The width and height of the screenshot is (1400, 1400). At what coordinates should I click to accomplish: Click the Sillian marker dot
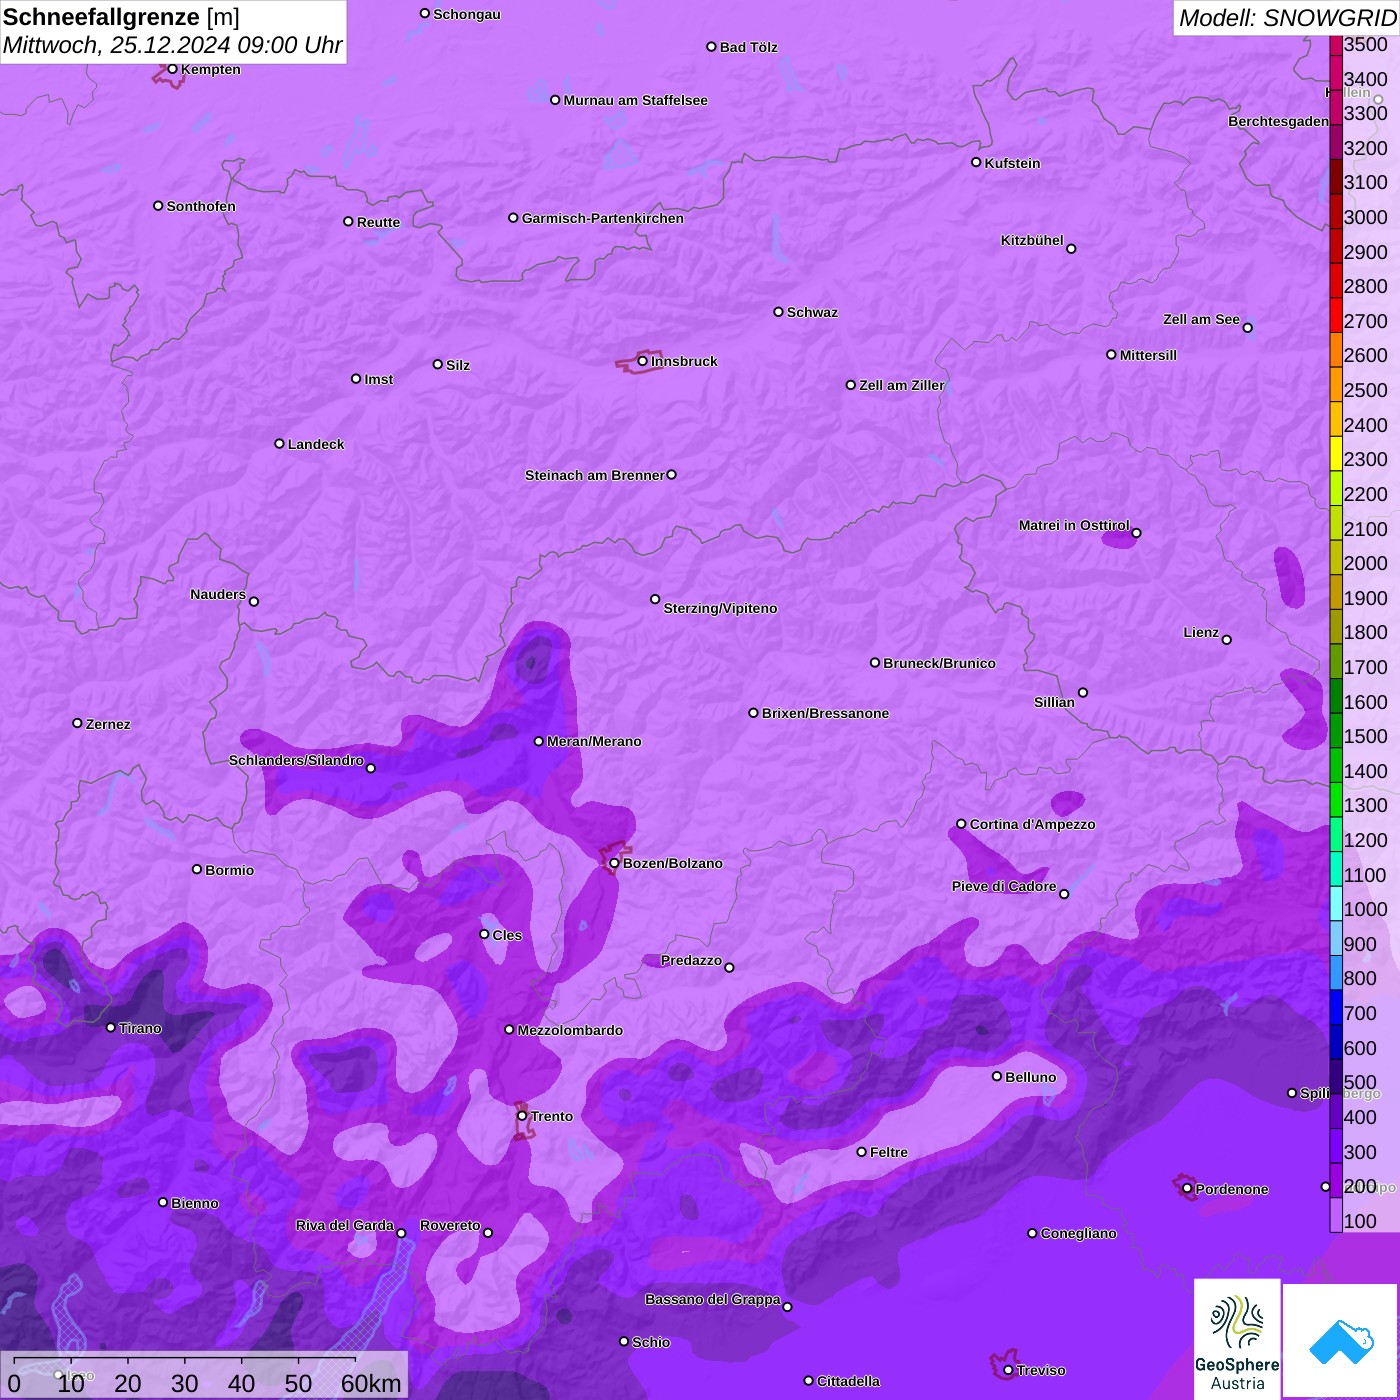coord(1082,692)
